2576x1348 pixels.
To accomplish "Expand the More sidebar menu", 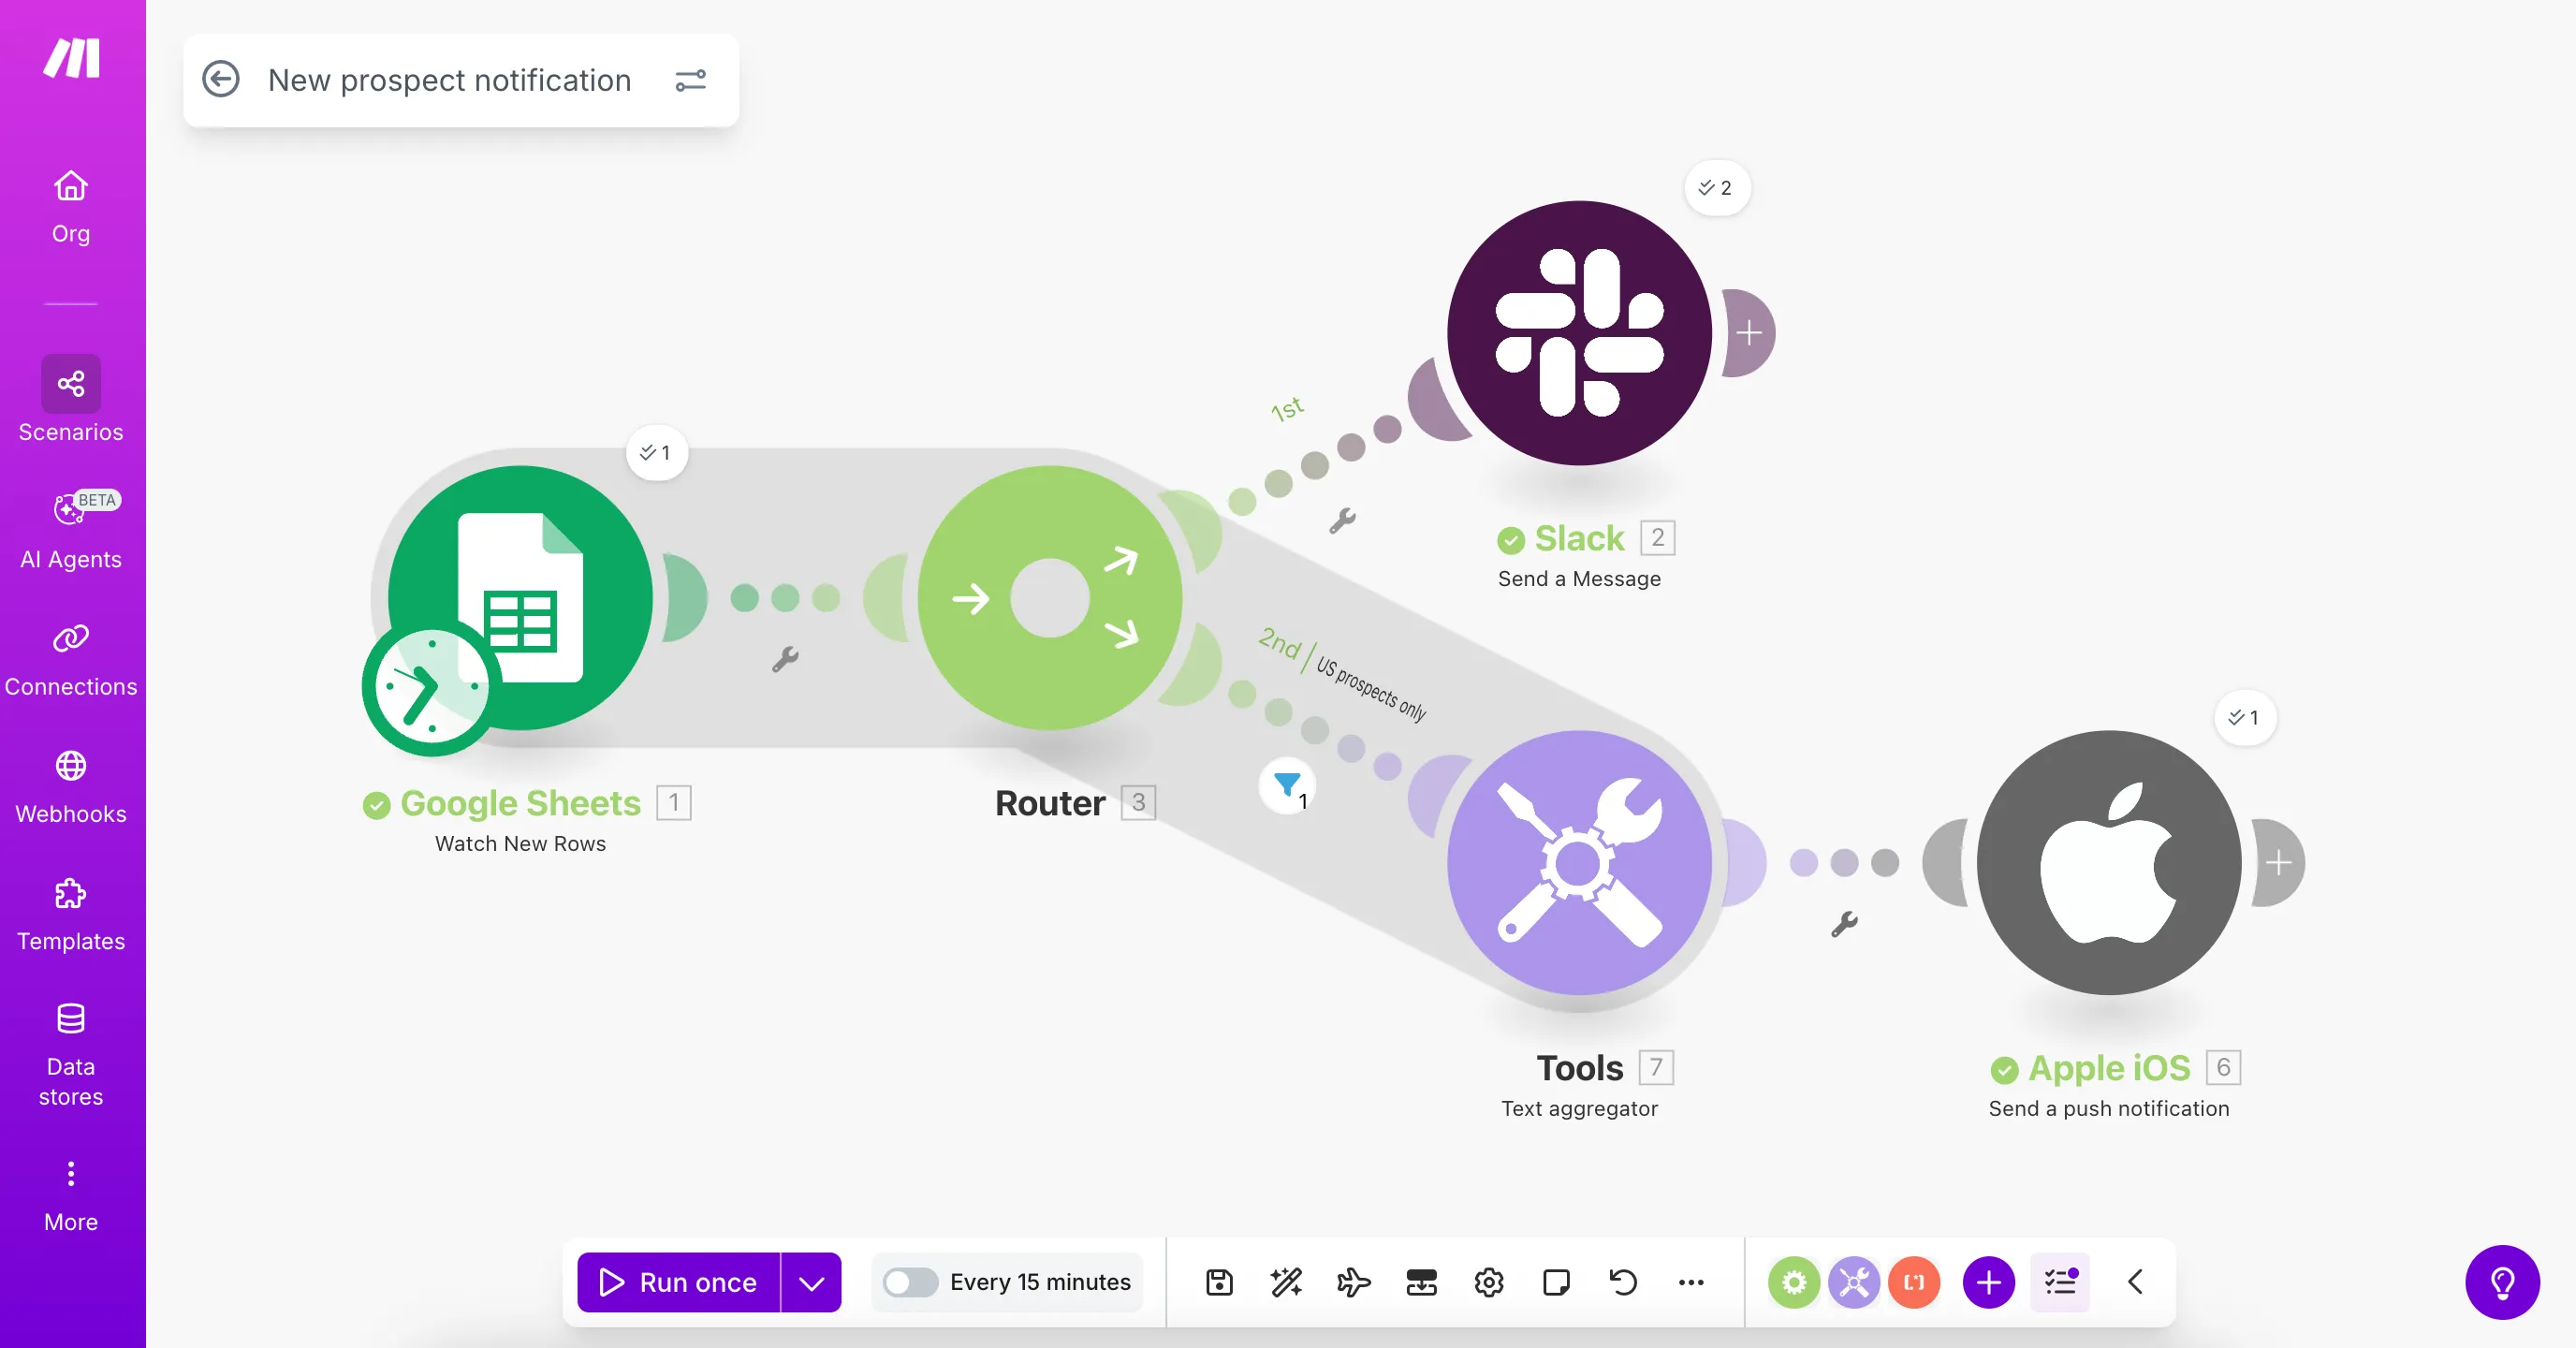I will (71, 1196).
